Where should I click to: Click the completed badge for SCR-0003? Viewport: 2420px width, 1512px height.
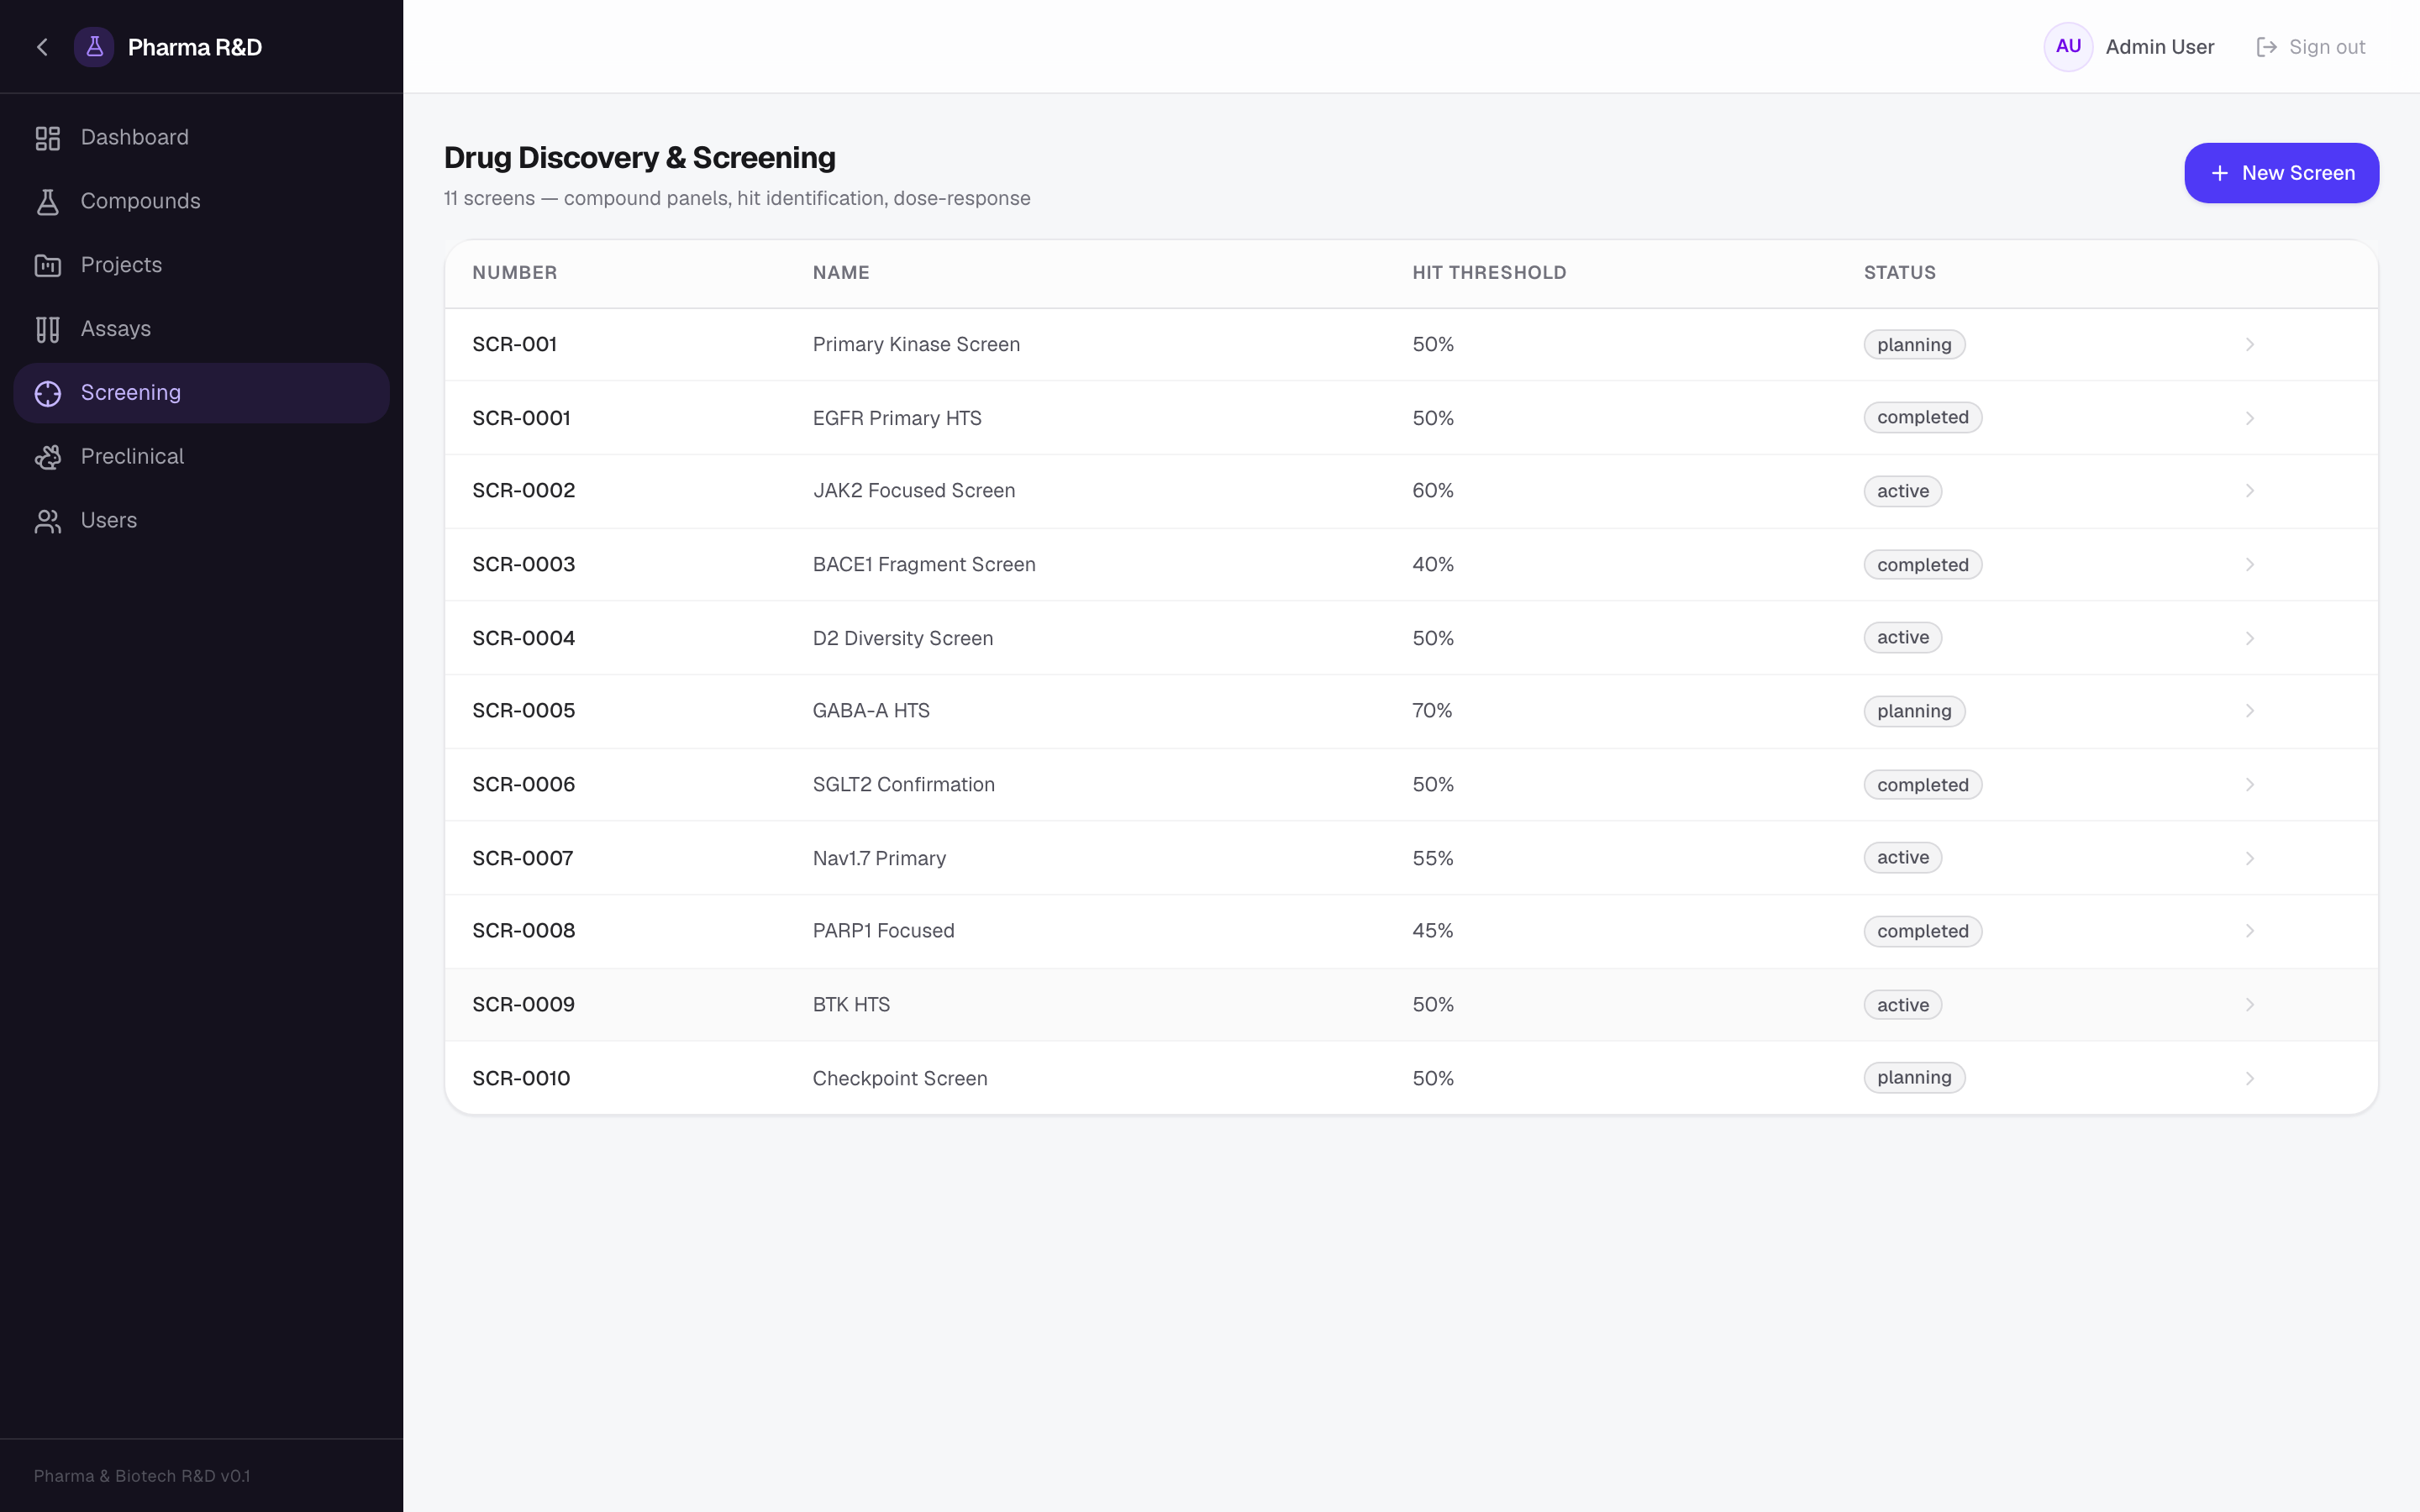point(1922,565)
